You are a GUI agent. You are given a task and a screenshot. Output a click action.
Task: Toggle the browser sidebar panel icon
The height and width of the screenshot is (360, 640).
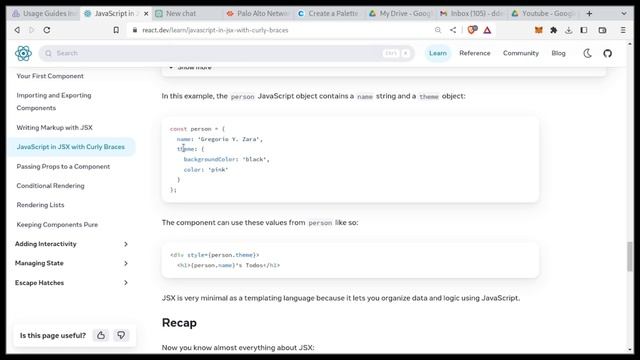[584, 30]
